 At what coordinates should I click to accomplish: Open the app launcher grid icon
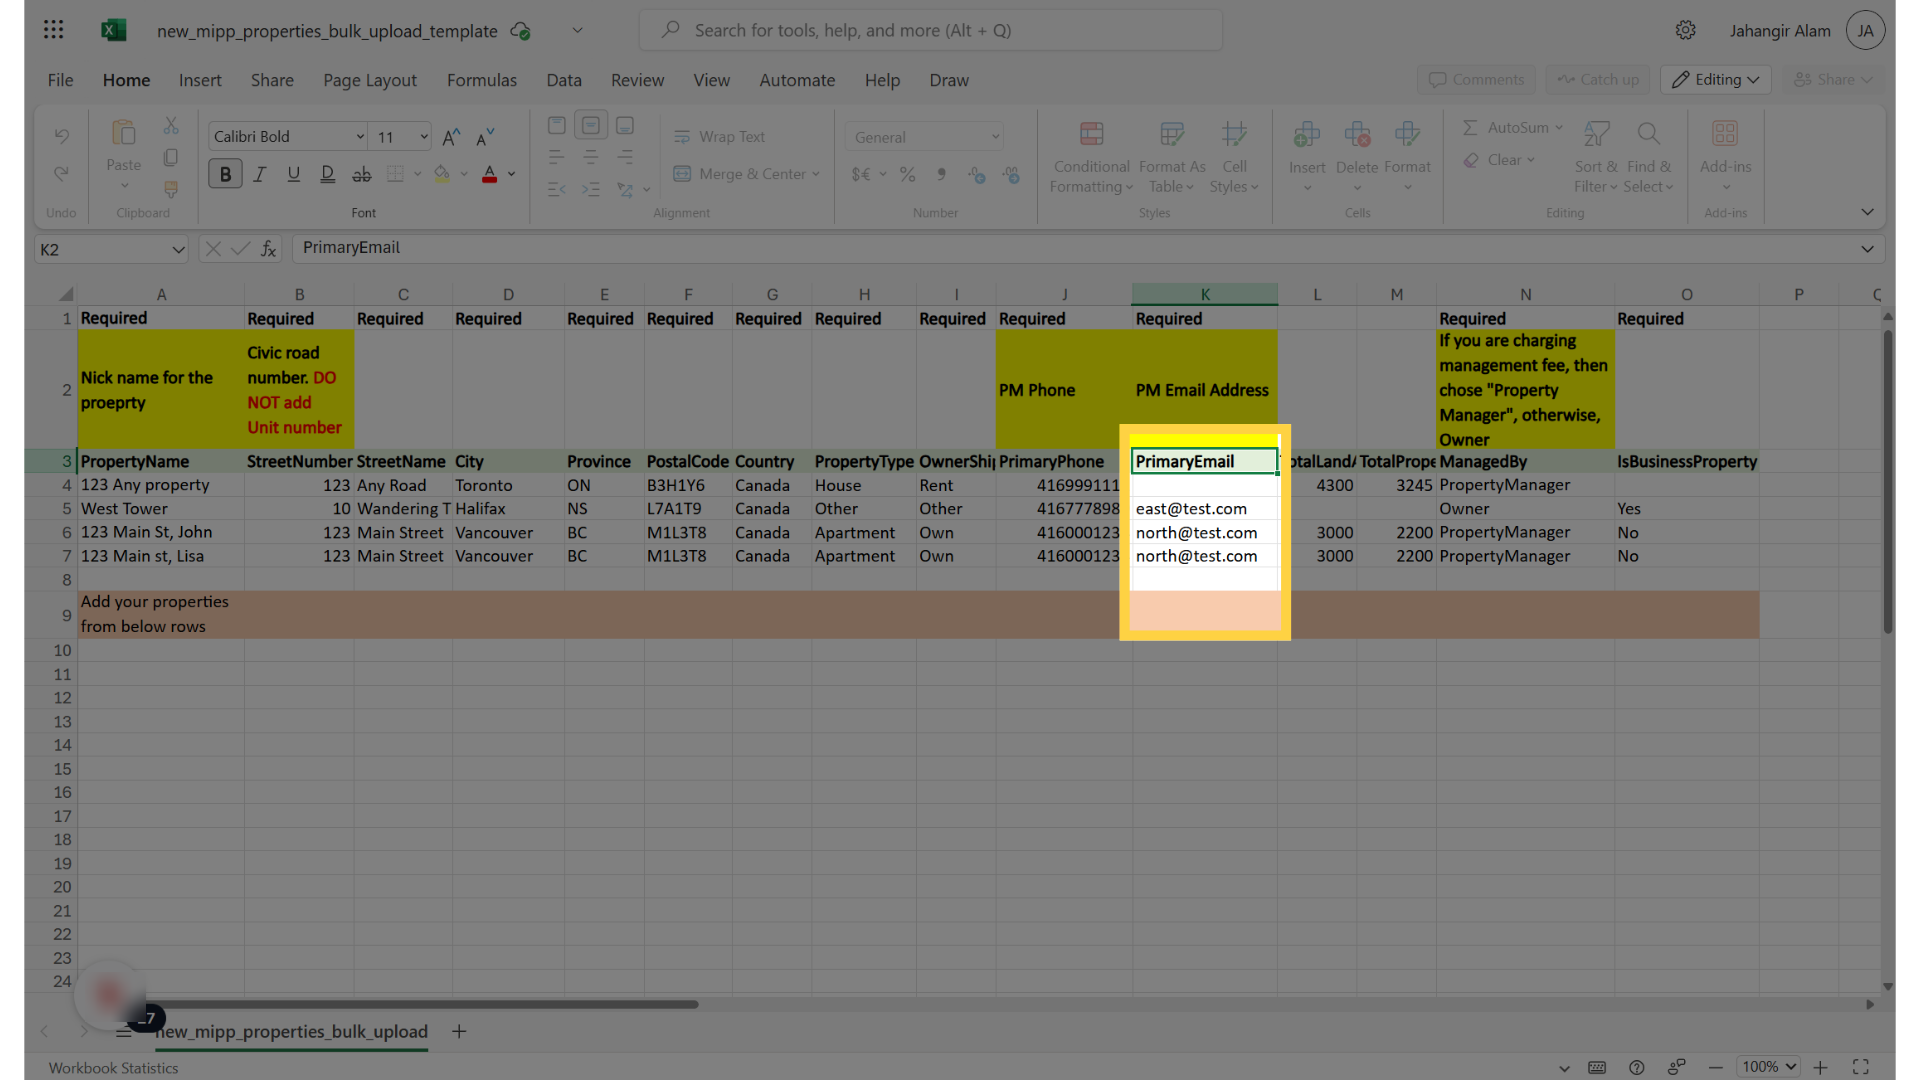click(x=54, y=30)
